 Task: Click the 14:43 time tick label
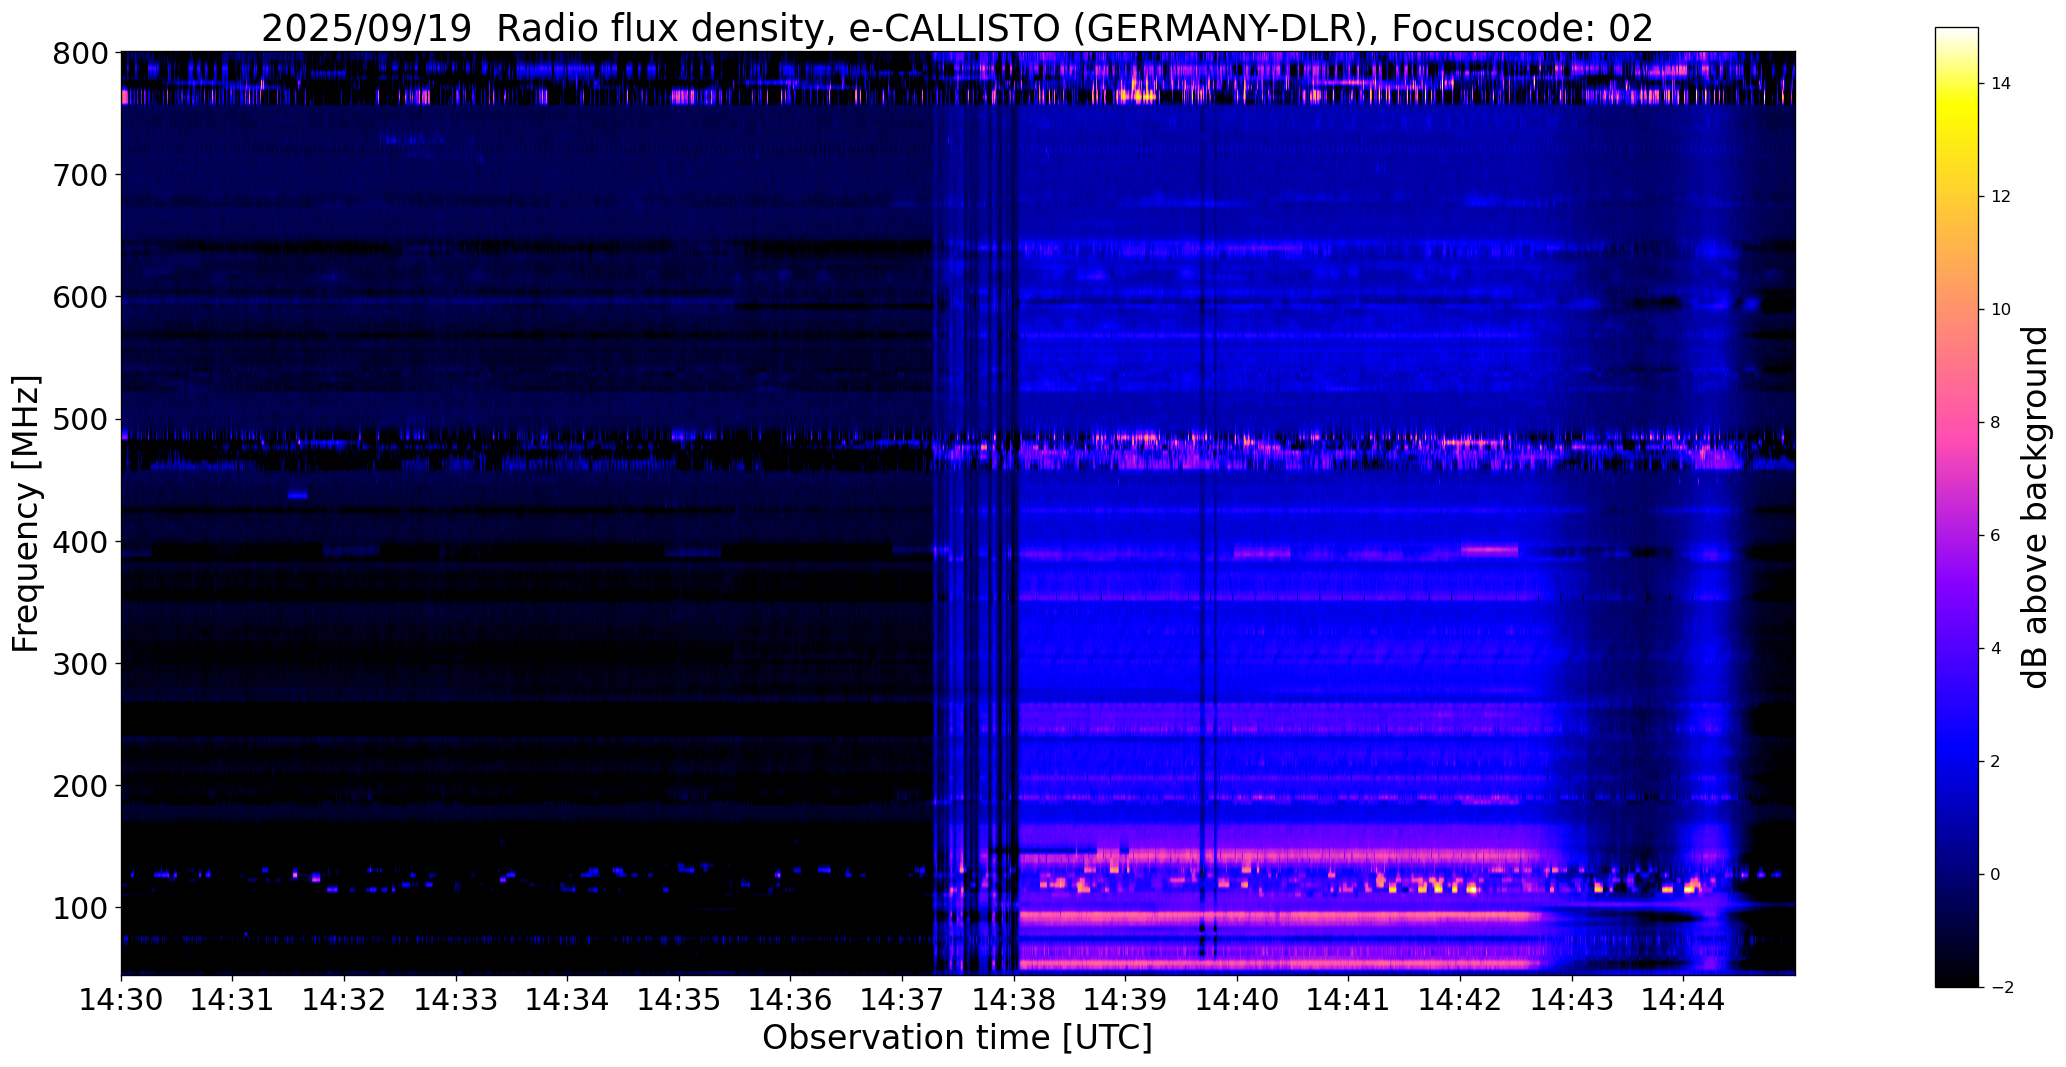coord(1572,998)
